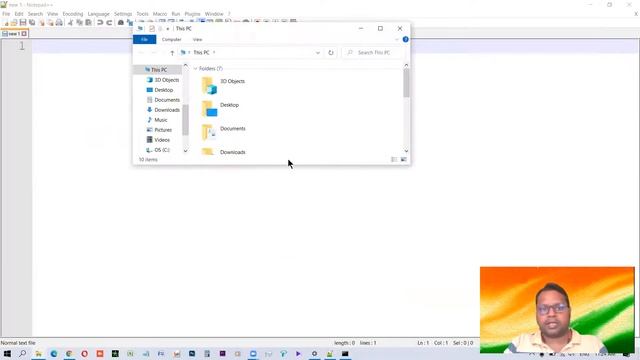Screen dimensions: 640x360
Task: Switch to details view icon in Explorer status bar
Action: point(394,160)
